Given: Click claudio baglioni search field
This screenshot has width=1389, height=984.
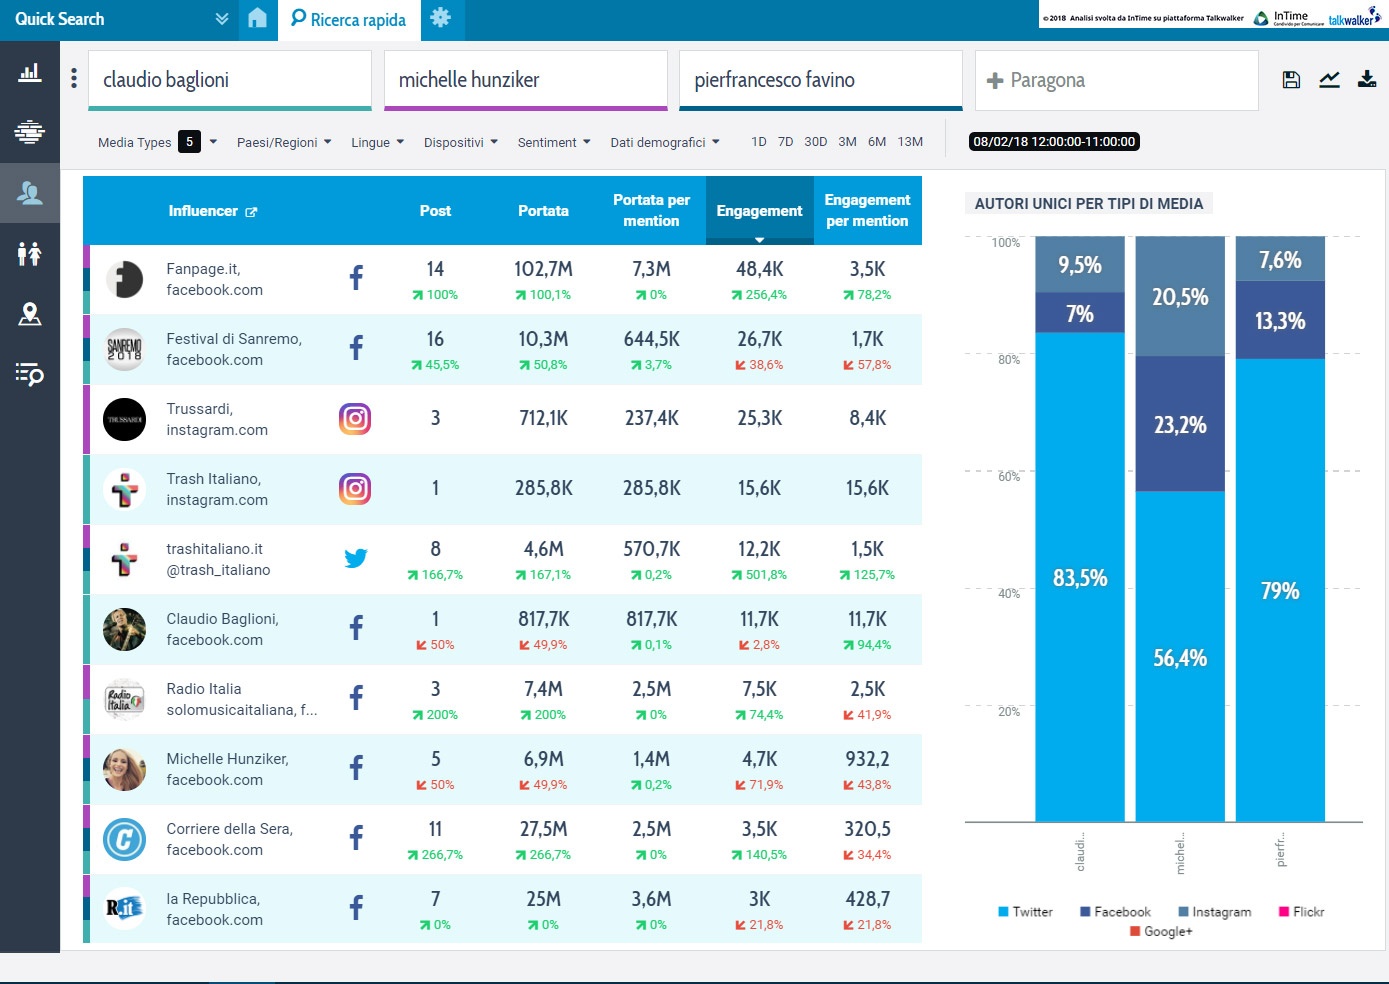Looking at the screenshot, I should tap(230, 80).
